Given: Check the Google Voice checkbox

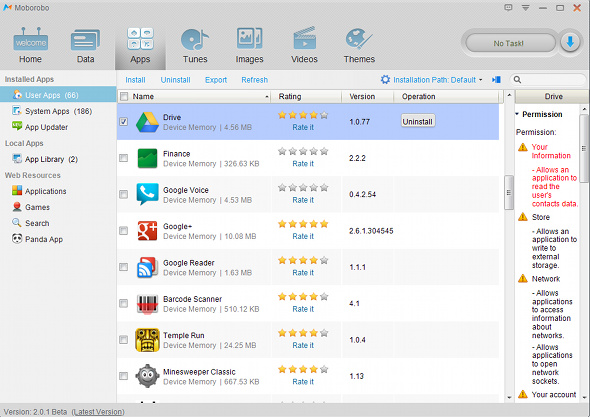Looking at the screenshot, I should [x=124, y=194].
